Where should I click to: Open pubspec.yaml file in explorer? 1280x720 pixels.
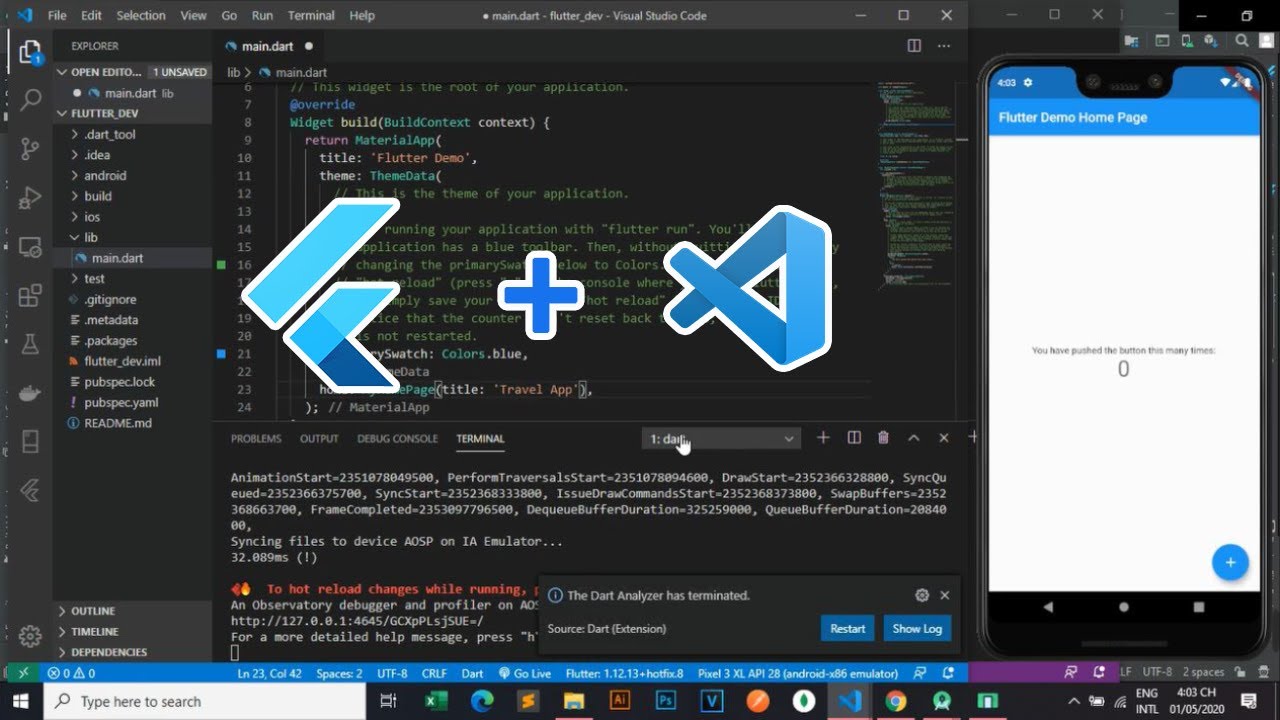click(121, 403)
